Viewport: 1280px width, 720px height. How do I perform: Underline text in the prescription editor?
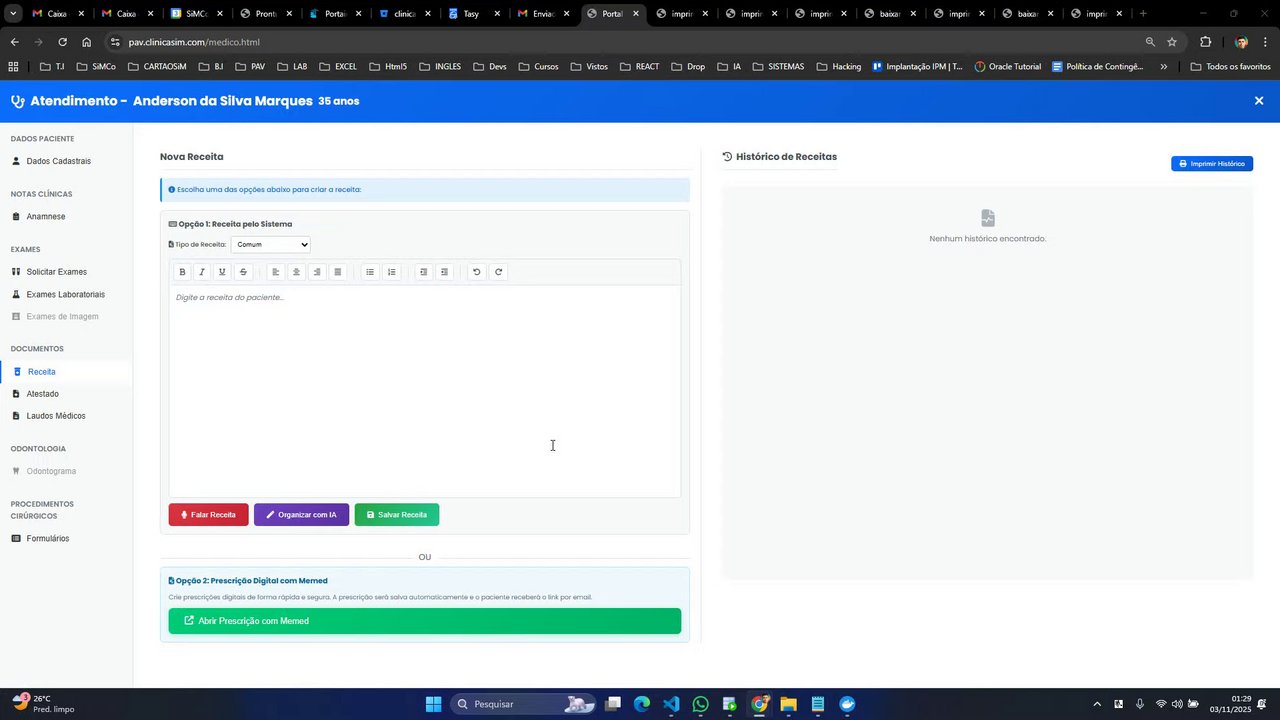click(x=222, y=272)
